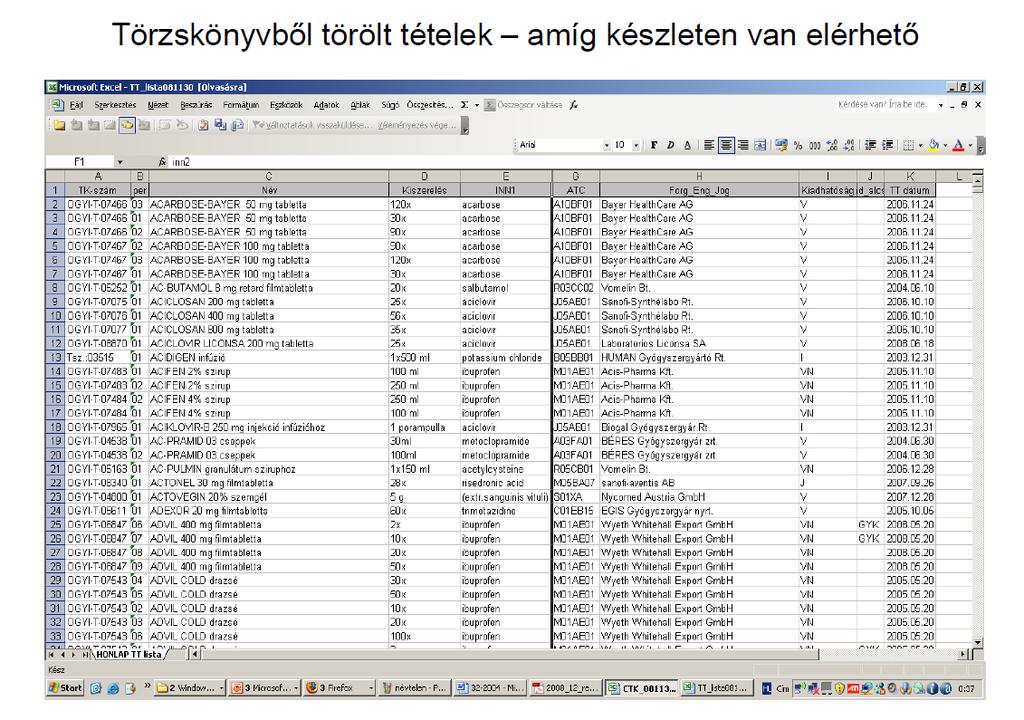Image resolution: width=1024 pixels, height=720 pixels.
Task: Expand the Name Box dropdown next to F1
Action: (x=120, y=162)
